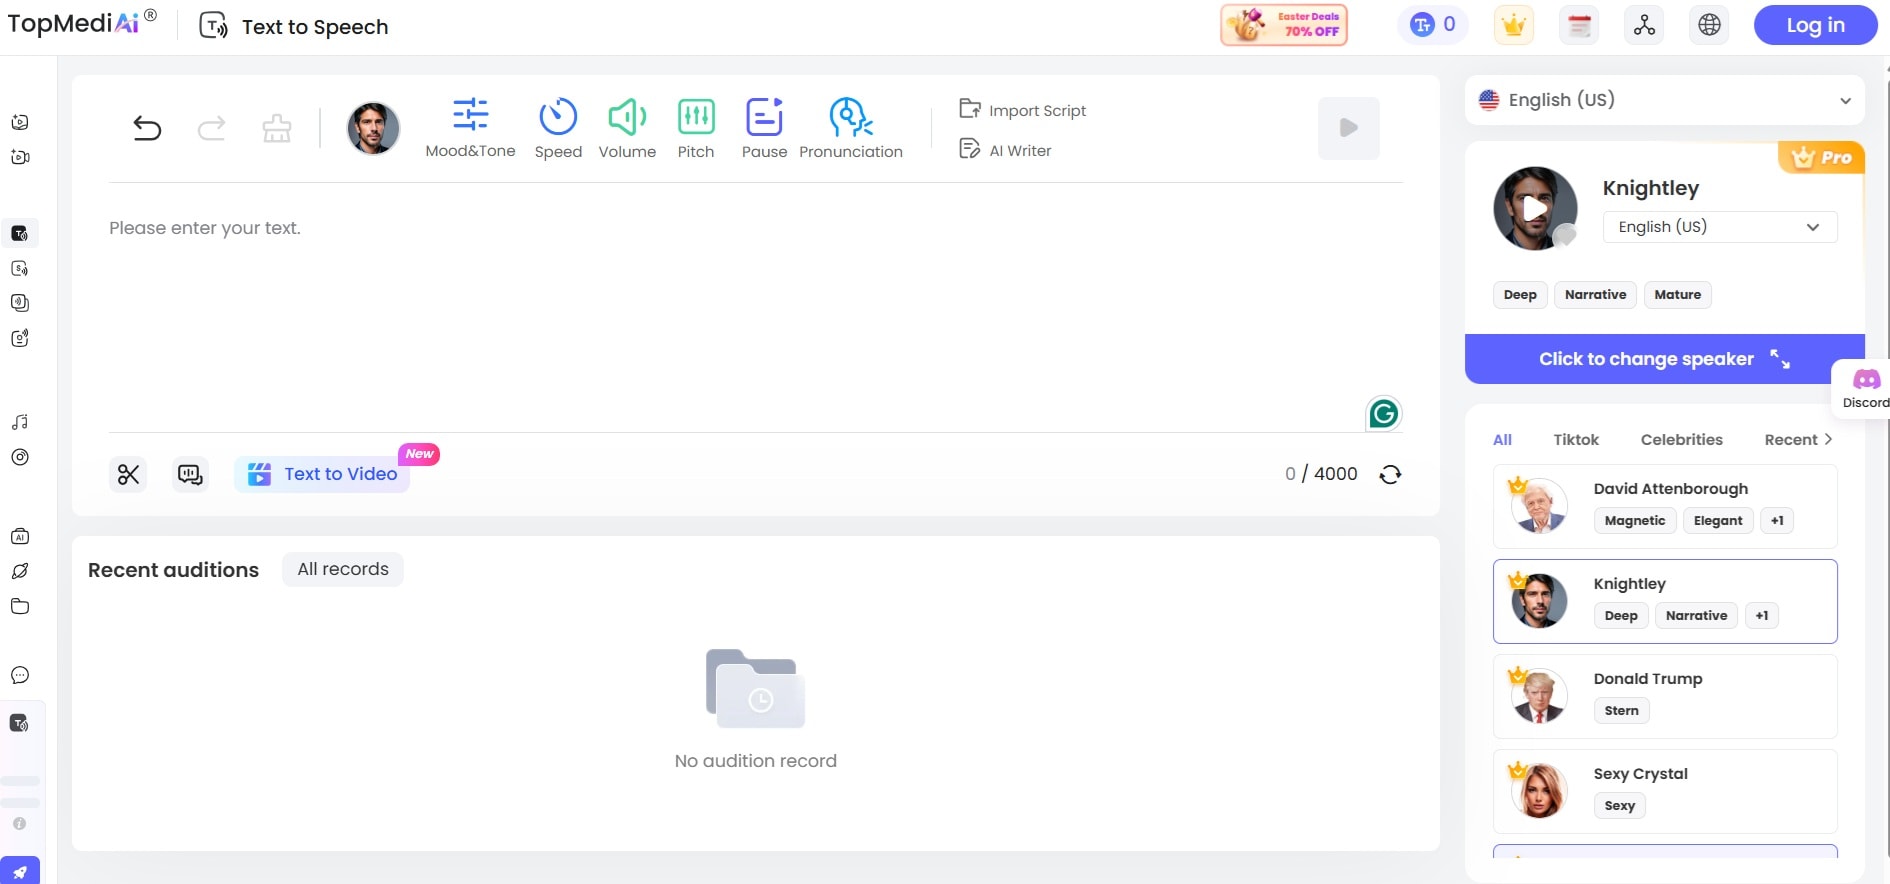Click into the text entry area
The width and height of the screenshot is (1890, 884).
point(755,310)
